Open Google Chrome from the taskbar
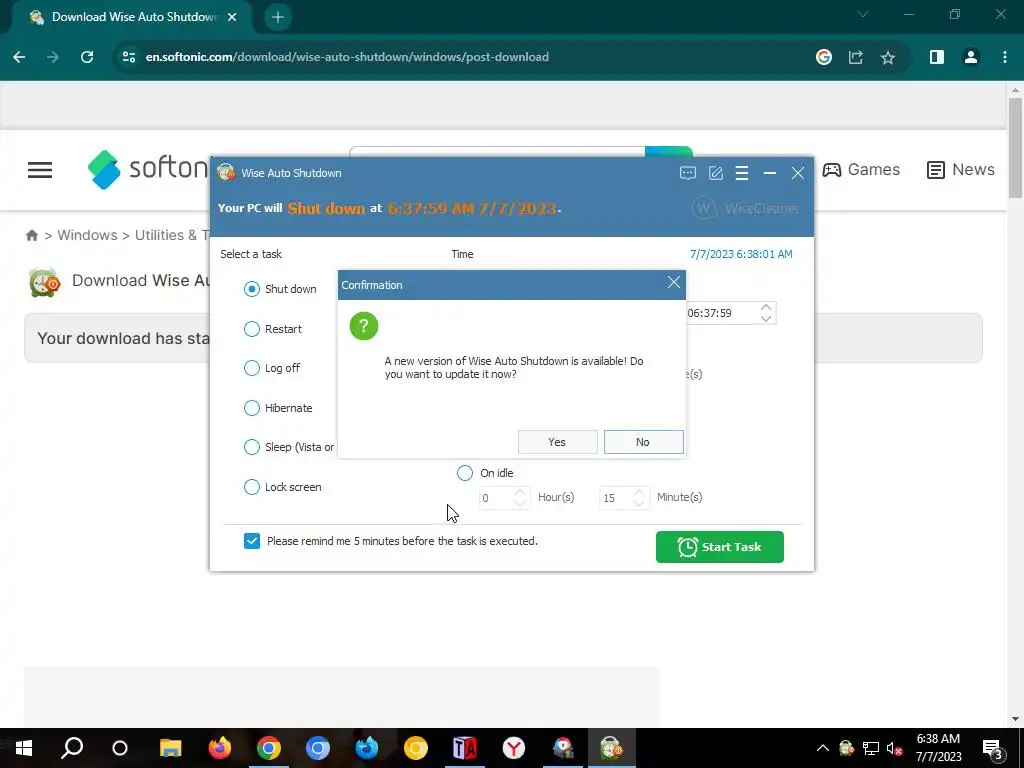 (x=268, y=748)
